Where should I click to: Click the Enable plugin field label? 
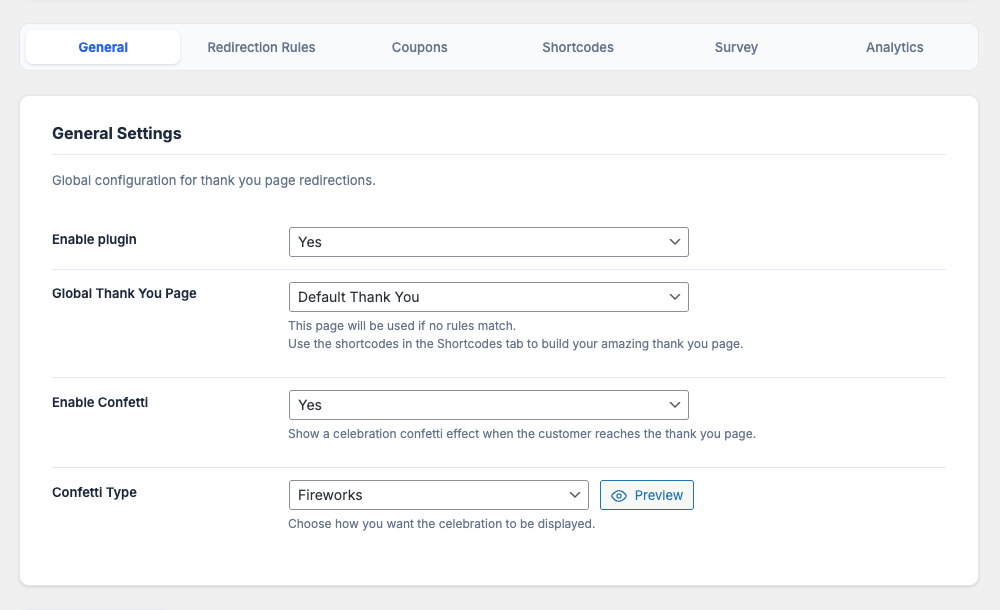pos(94,240)
